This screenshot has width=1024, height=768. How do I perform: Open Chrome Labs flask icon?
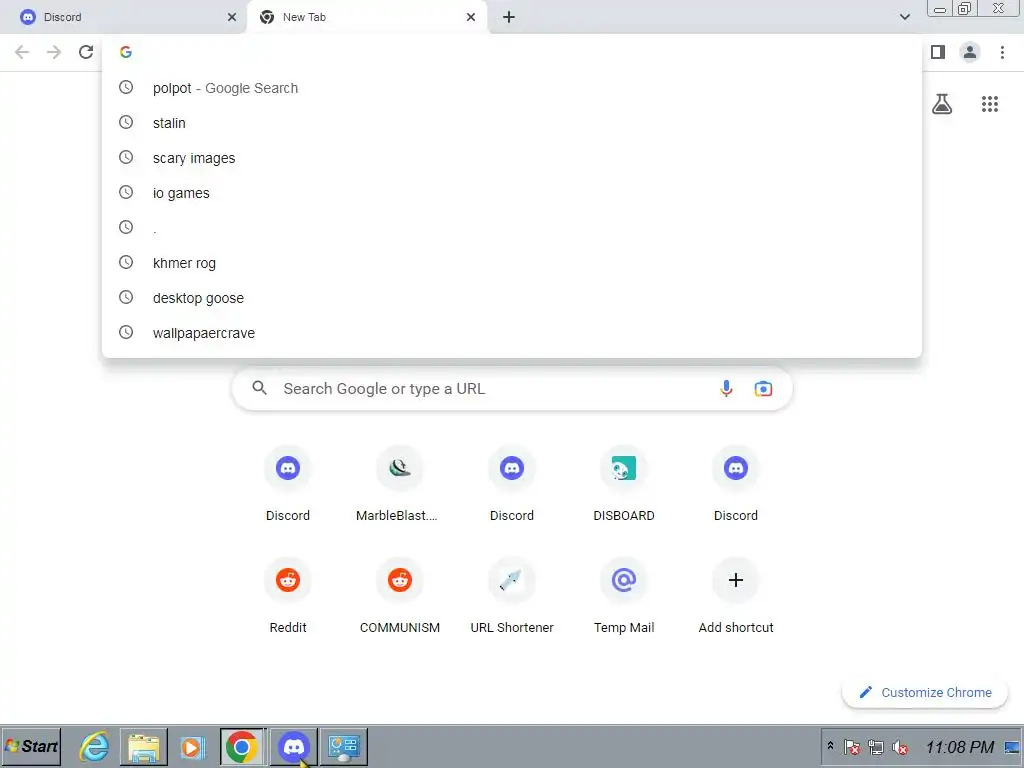(942, 104)
